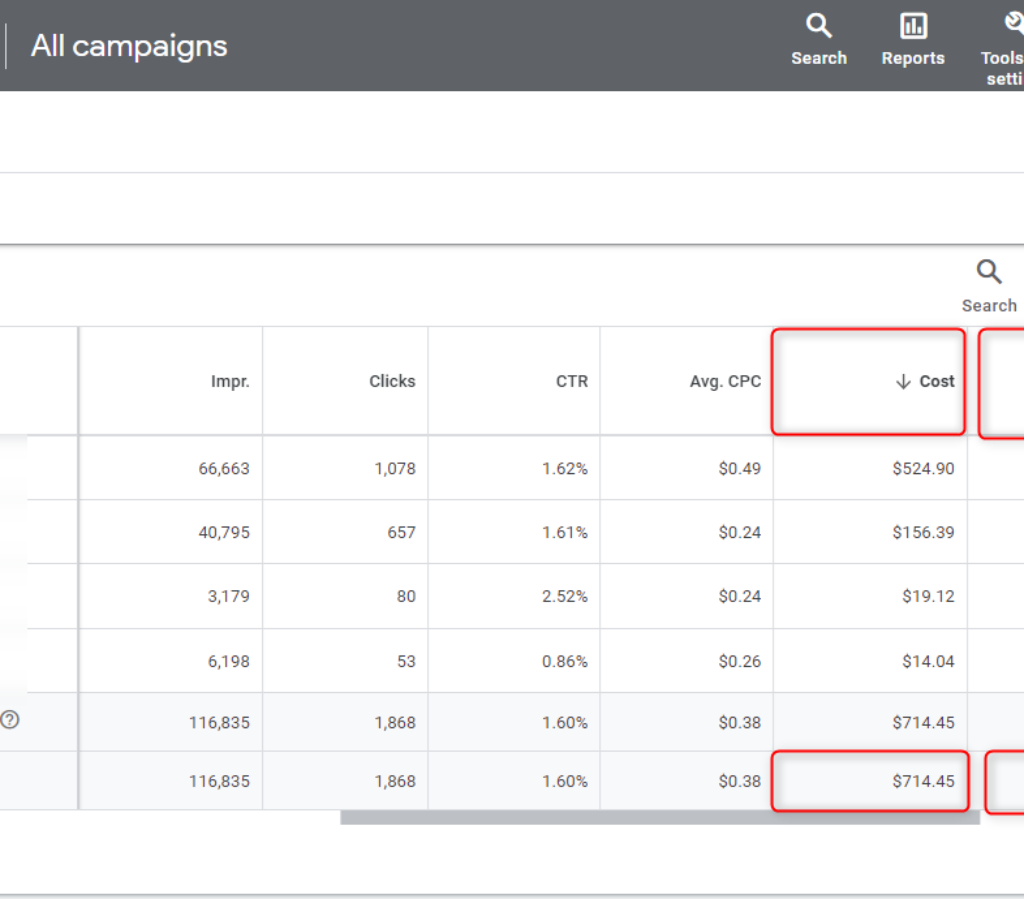This screenshot has height=899, width=1024.
Task: Click the help question mark on the totals row
Action: [x=11, y=720]
